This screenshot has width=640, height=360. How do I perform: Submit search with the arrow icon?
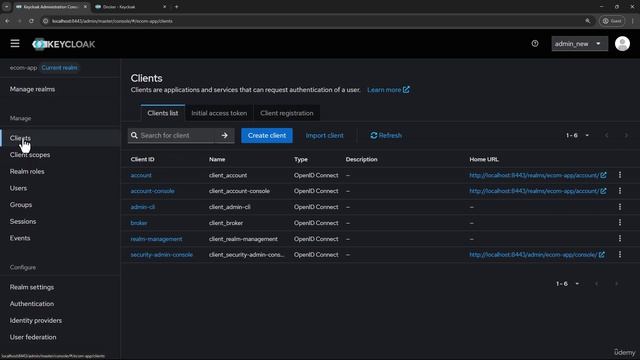[x=224, y=136]
